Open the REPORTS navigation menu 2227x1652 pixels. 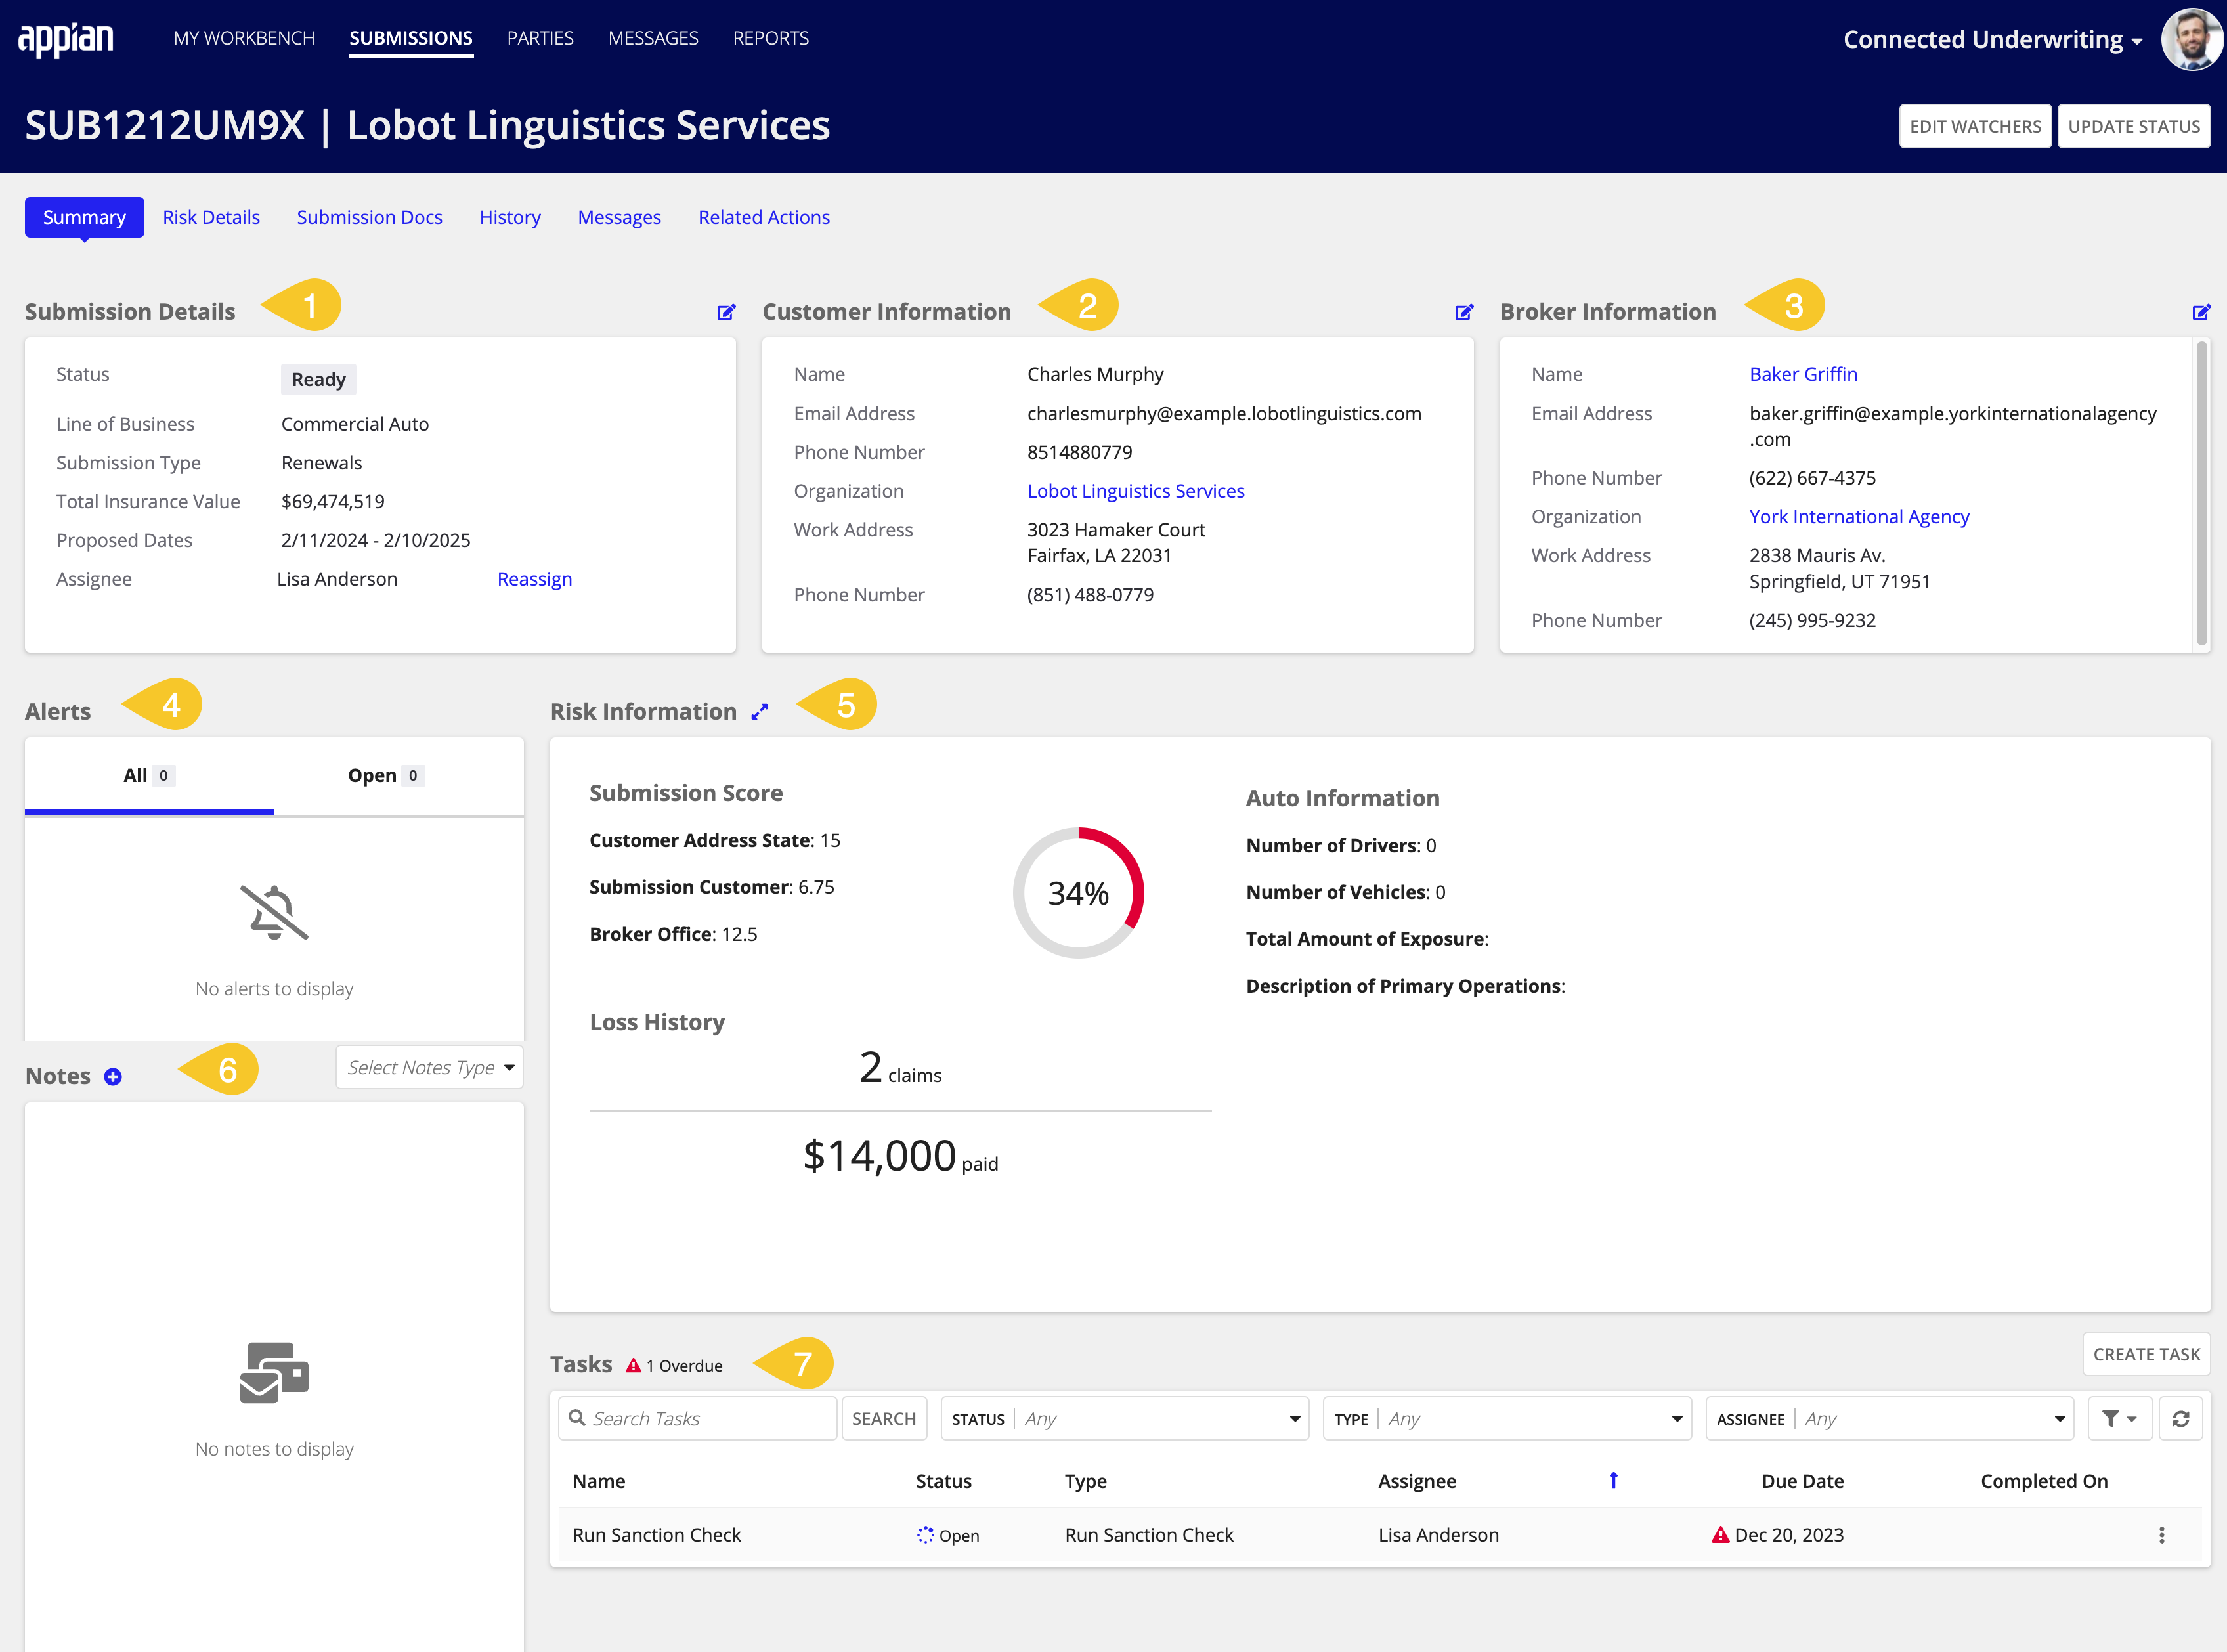(770, 38)
